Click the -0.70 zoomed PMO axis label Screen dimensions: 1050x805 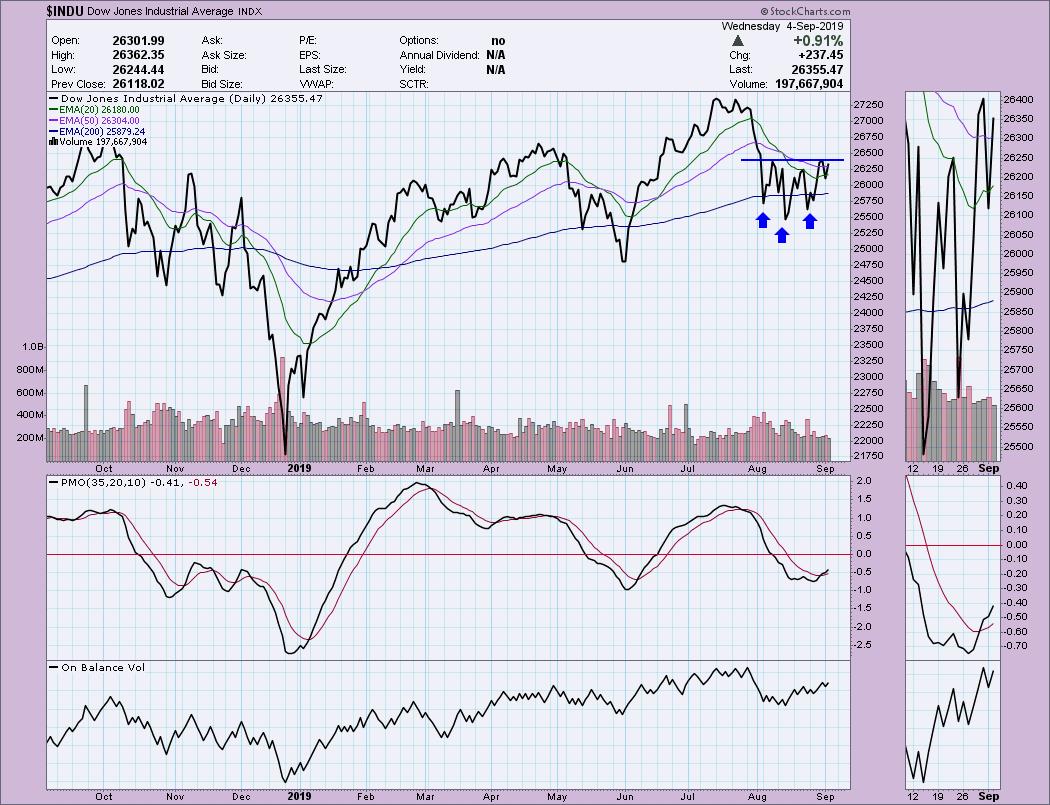[x=1015, y=646]
